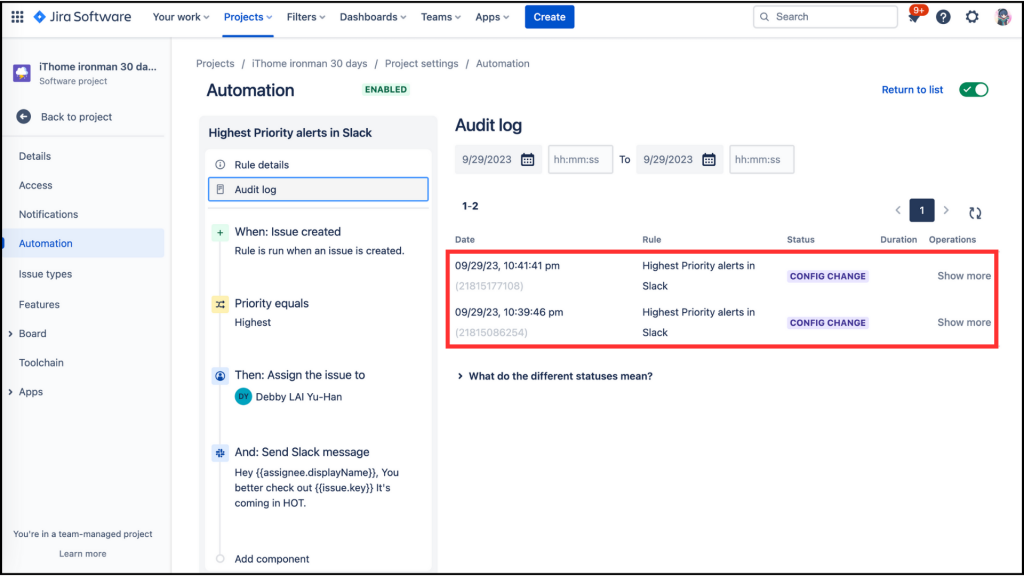Click the Return to list link
This screenshot has height=576, width=1024.
pos(912,89)
